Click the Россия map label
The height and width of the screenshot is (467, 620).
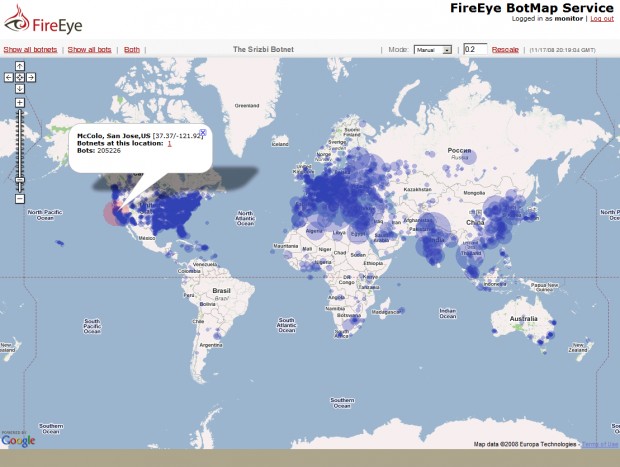459,150
